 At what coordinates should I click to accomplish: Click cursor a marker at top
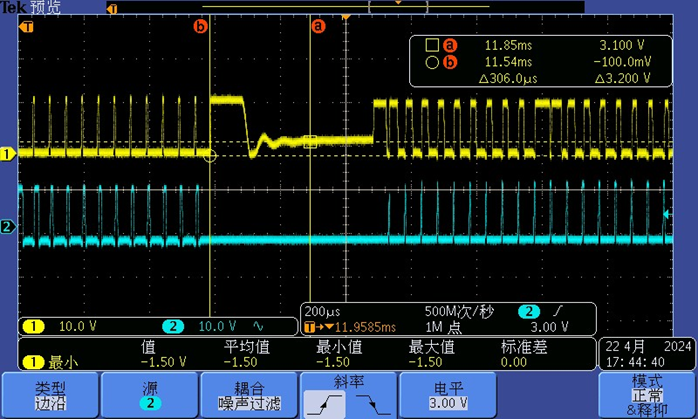[x=319, y=27]
